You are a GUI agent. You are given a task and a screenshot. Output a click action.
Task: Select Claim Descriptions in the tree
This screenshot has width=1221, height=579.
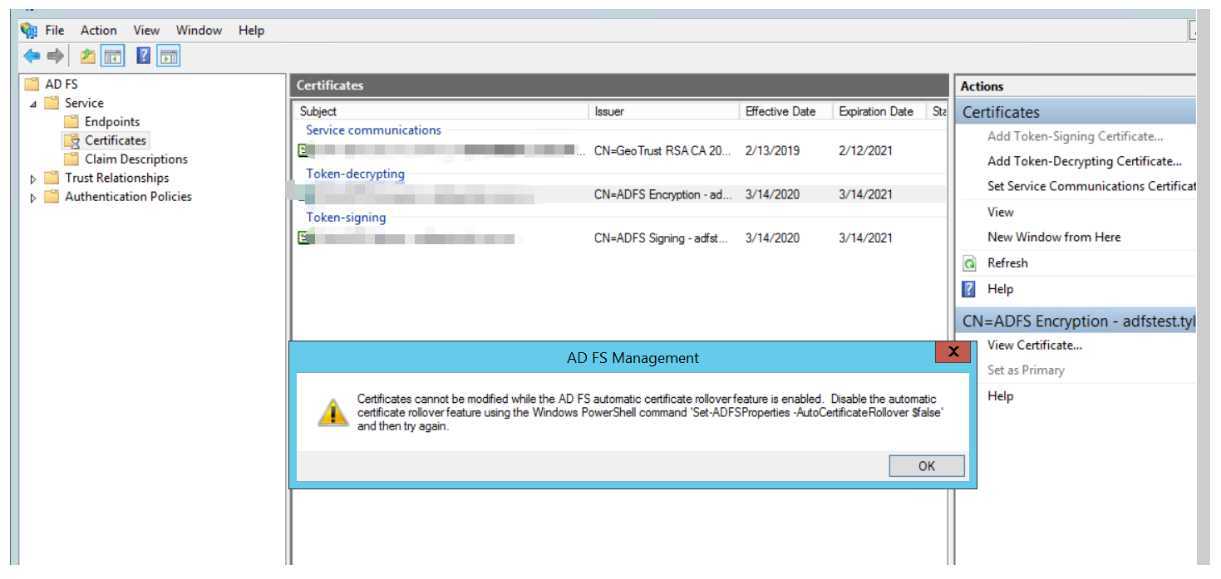tap(136, 159)
